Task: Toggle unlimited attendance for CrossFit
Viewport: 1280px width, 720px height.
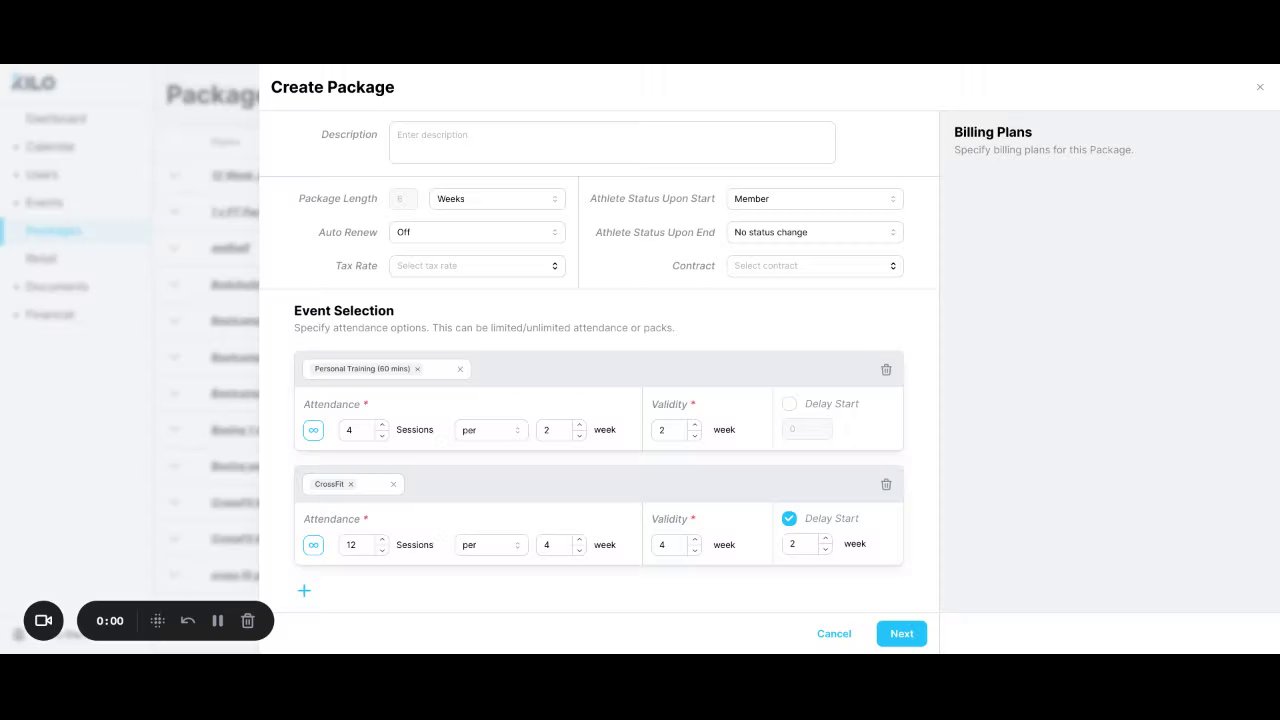Action: coord(313,545)
